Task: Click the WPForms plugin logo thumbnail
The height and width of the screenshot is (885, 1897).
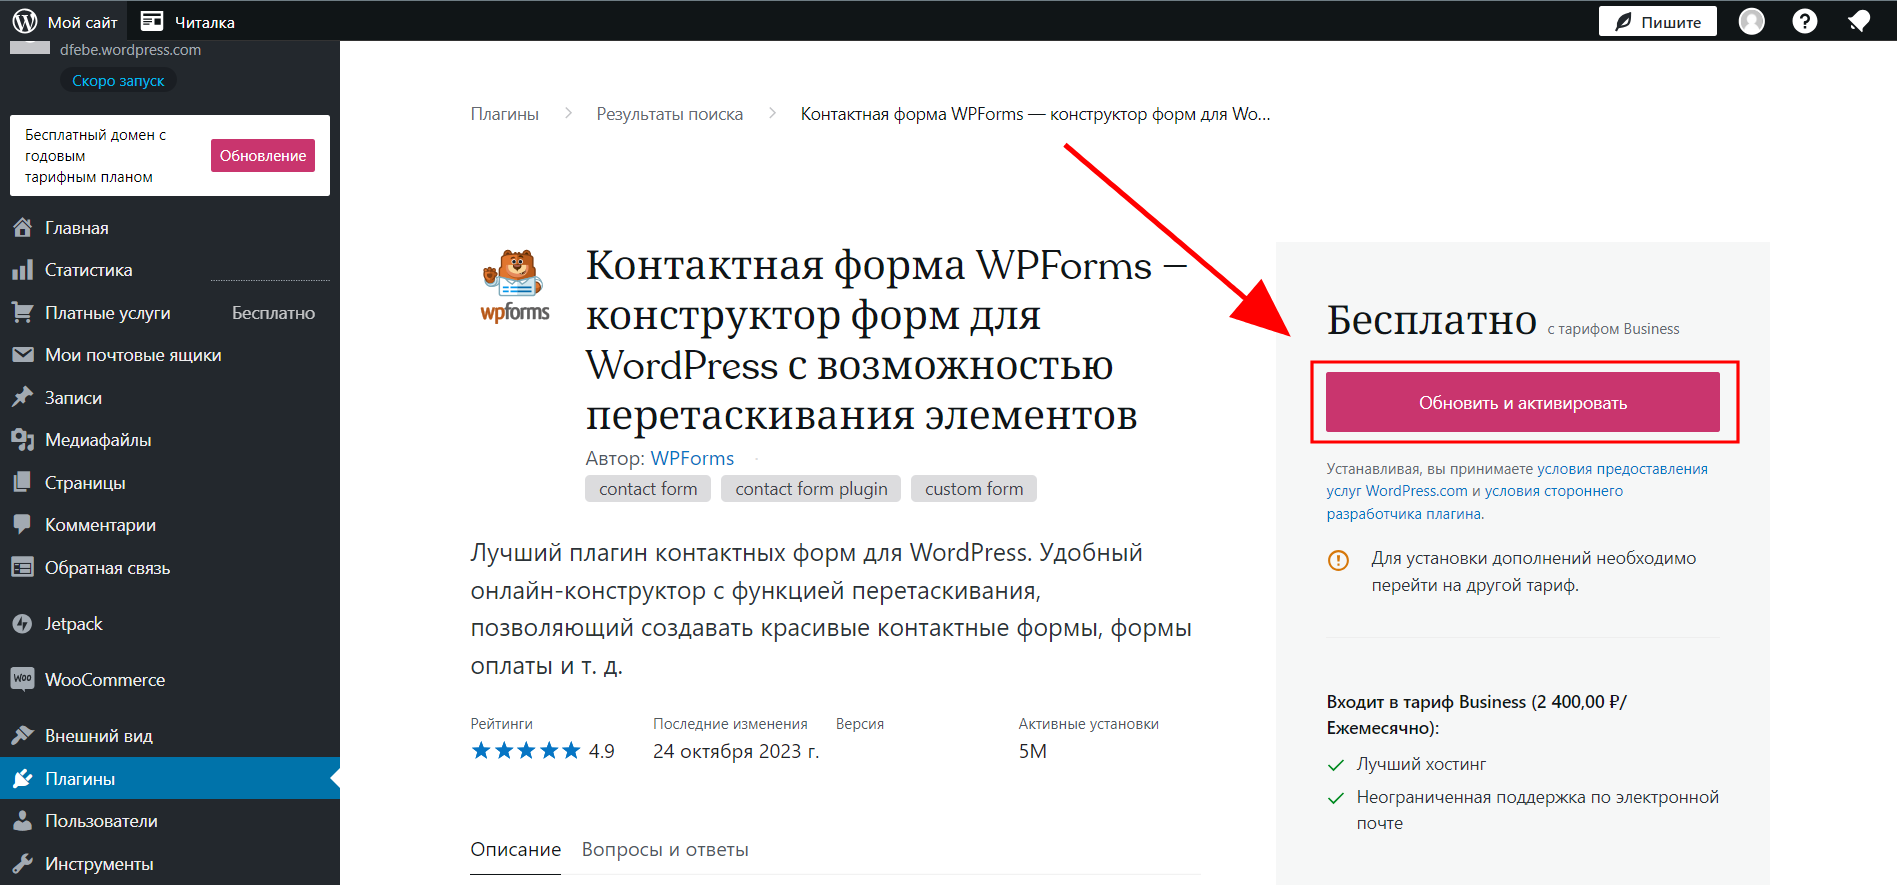Action: tap(515, 285)
